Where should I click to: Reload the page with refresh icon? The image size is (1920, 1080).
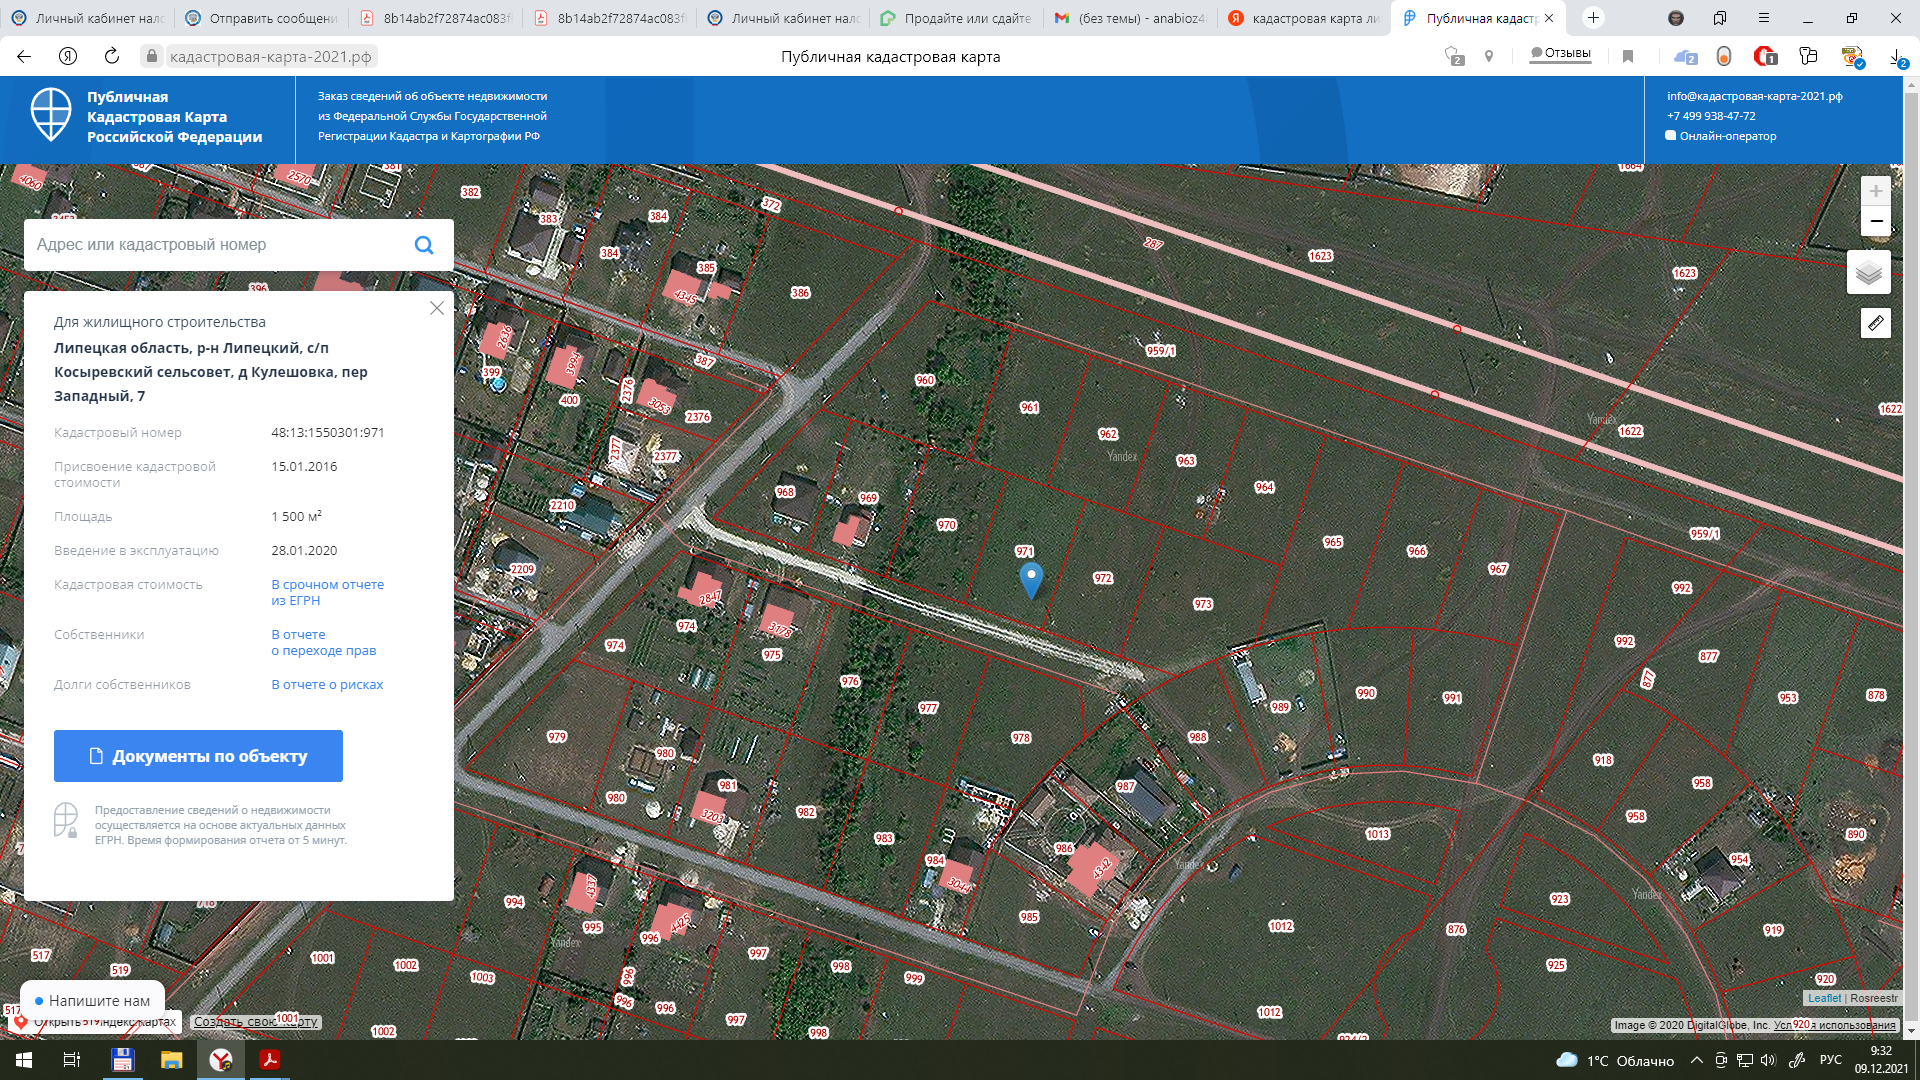tap(112, 56)
